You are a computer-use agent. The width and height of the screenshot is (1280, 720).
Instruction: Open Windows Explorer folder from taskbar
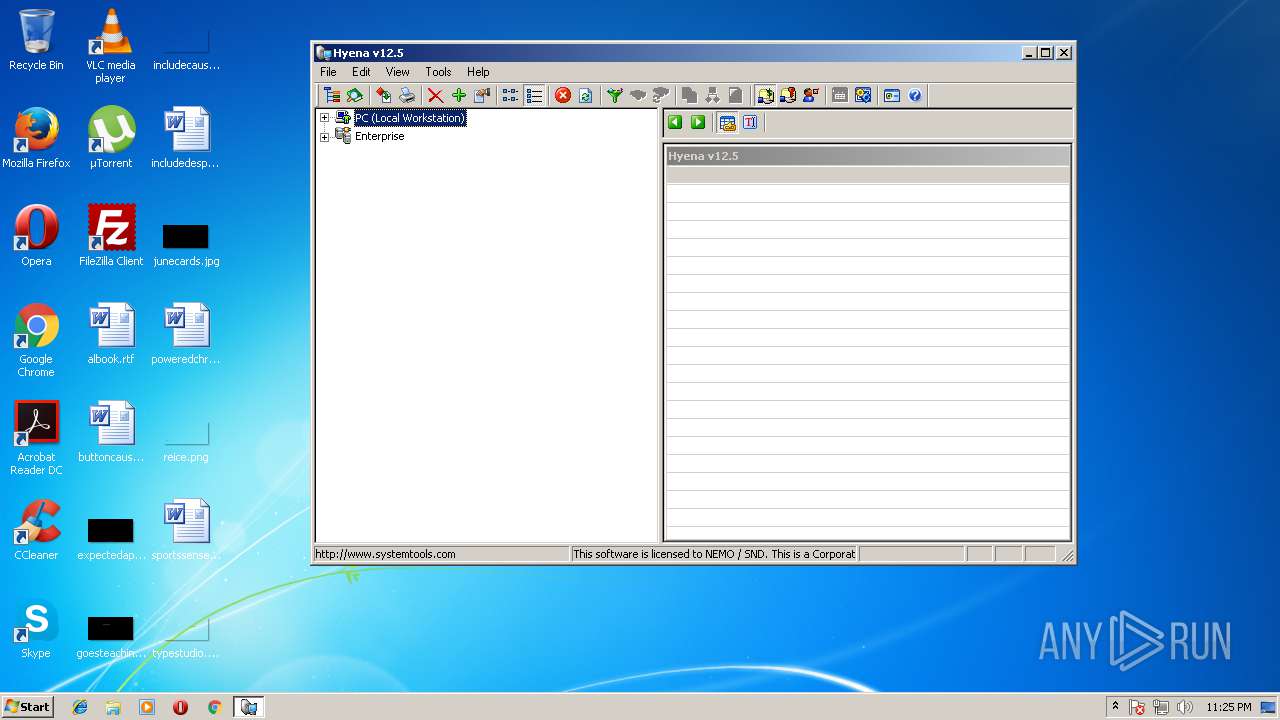[x=113, y=707]
